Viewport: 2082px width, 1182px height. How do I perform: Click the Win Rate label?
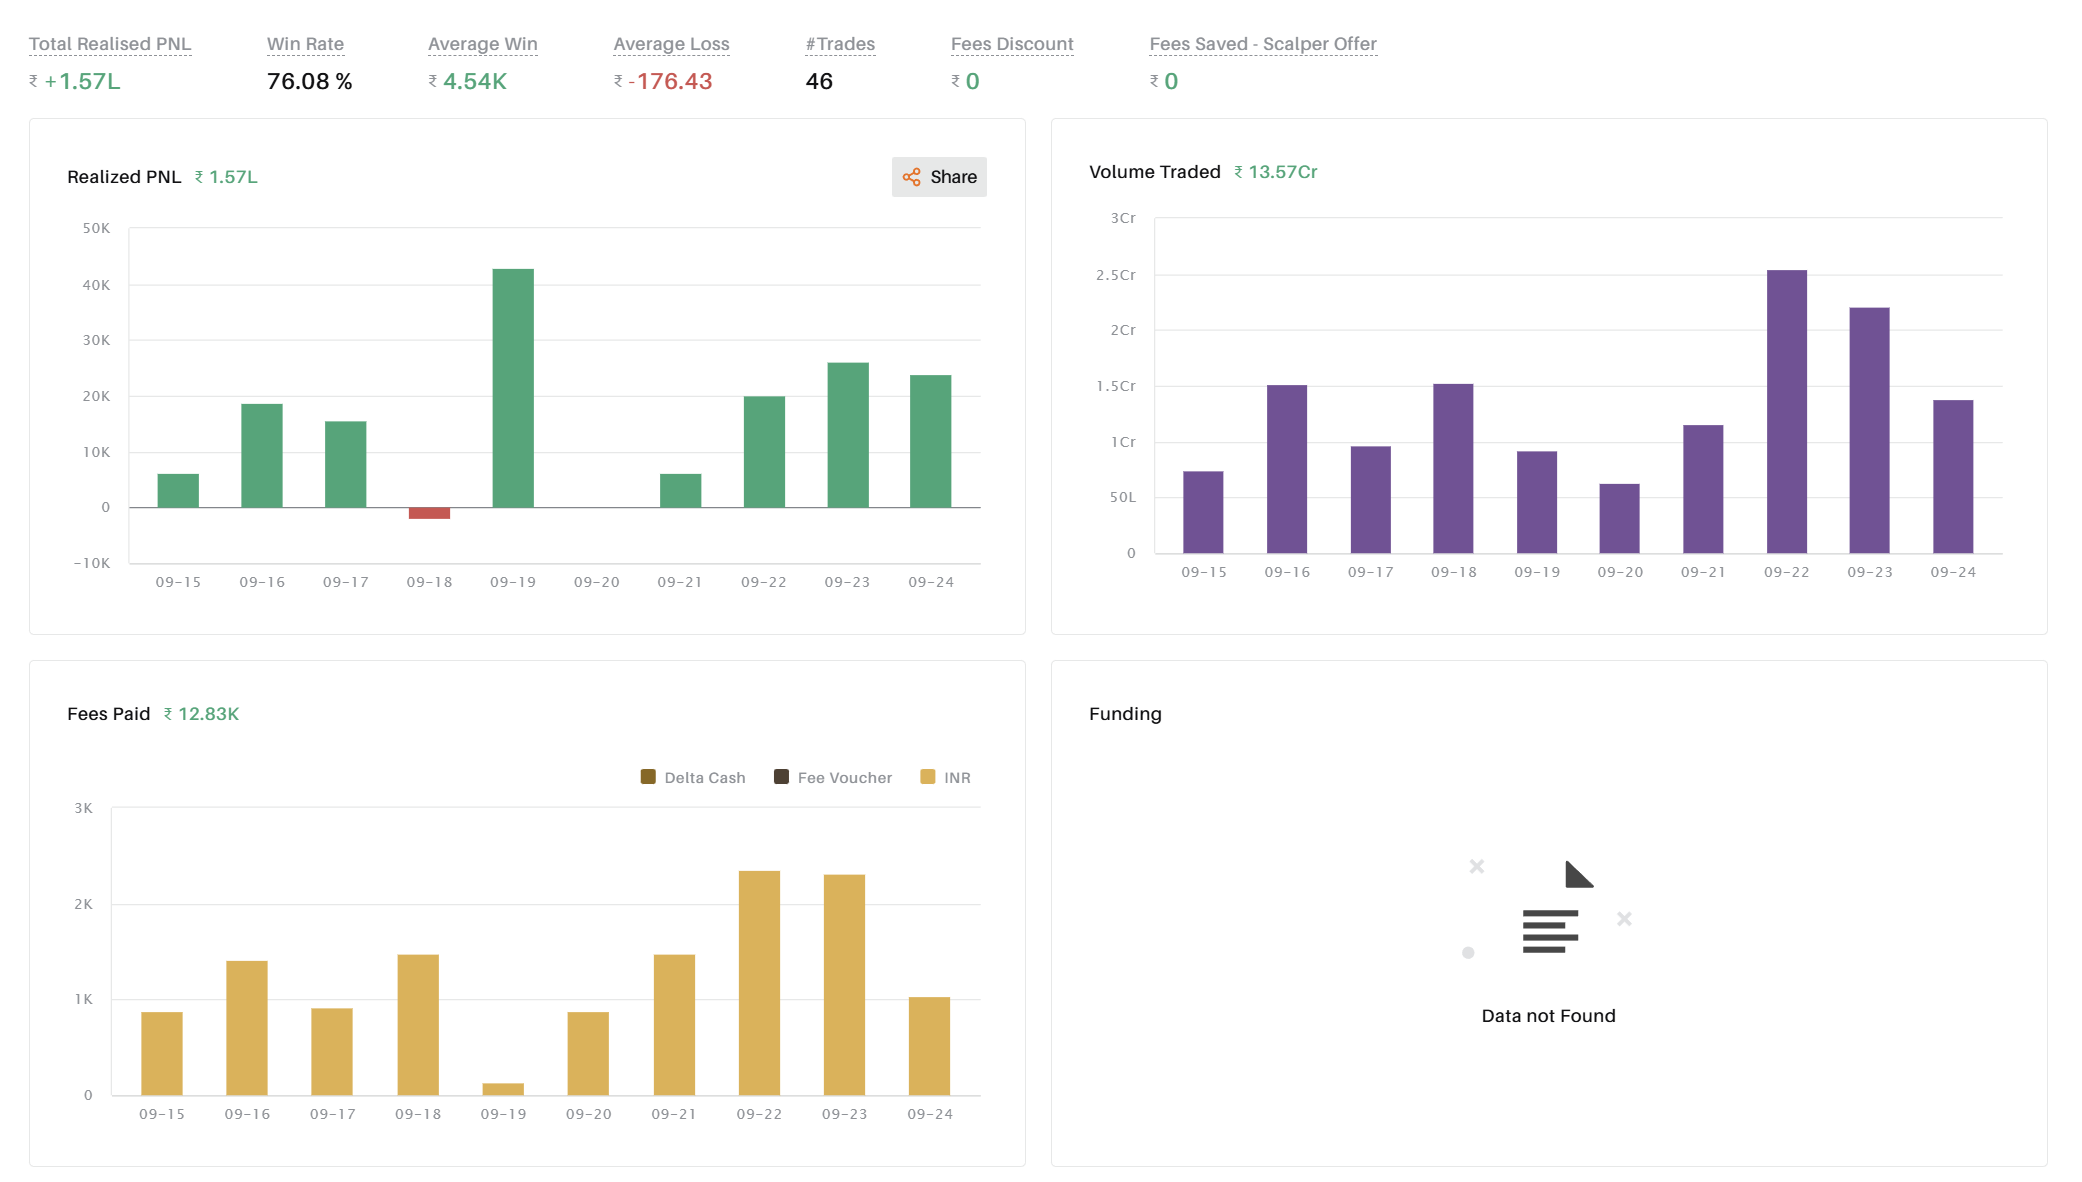click(305, 44)
